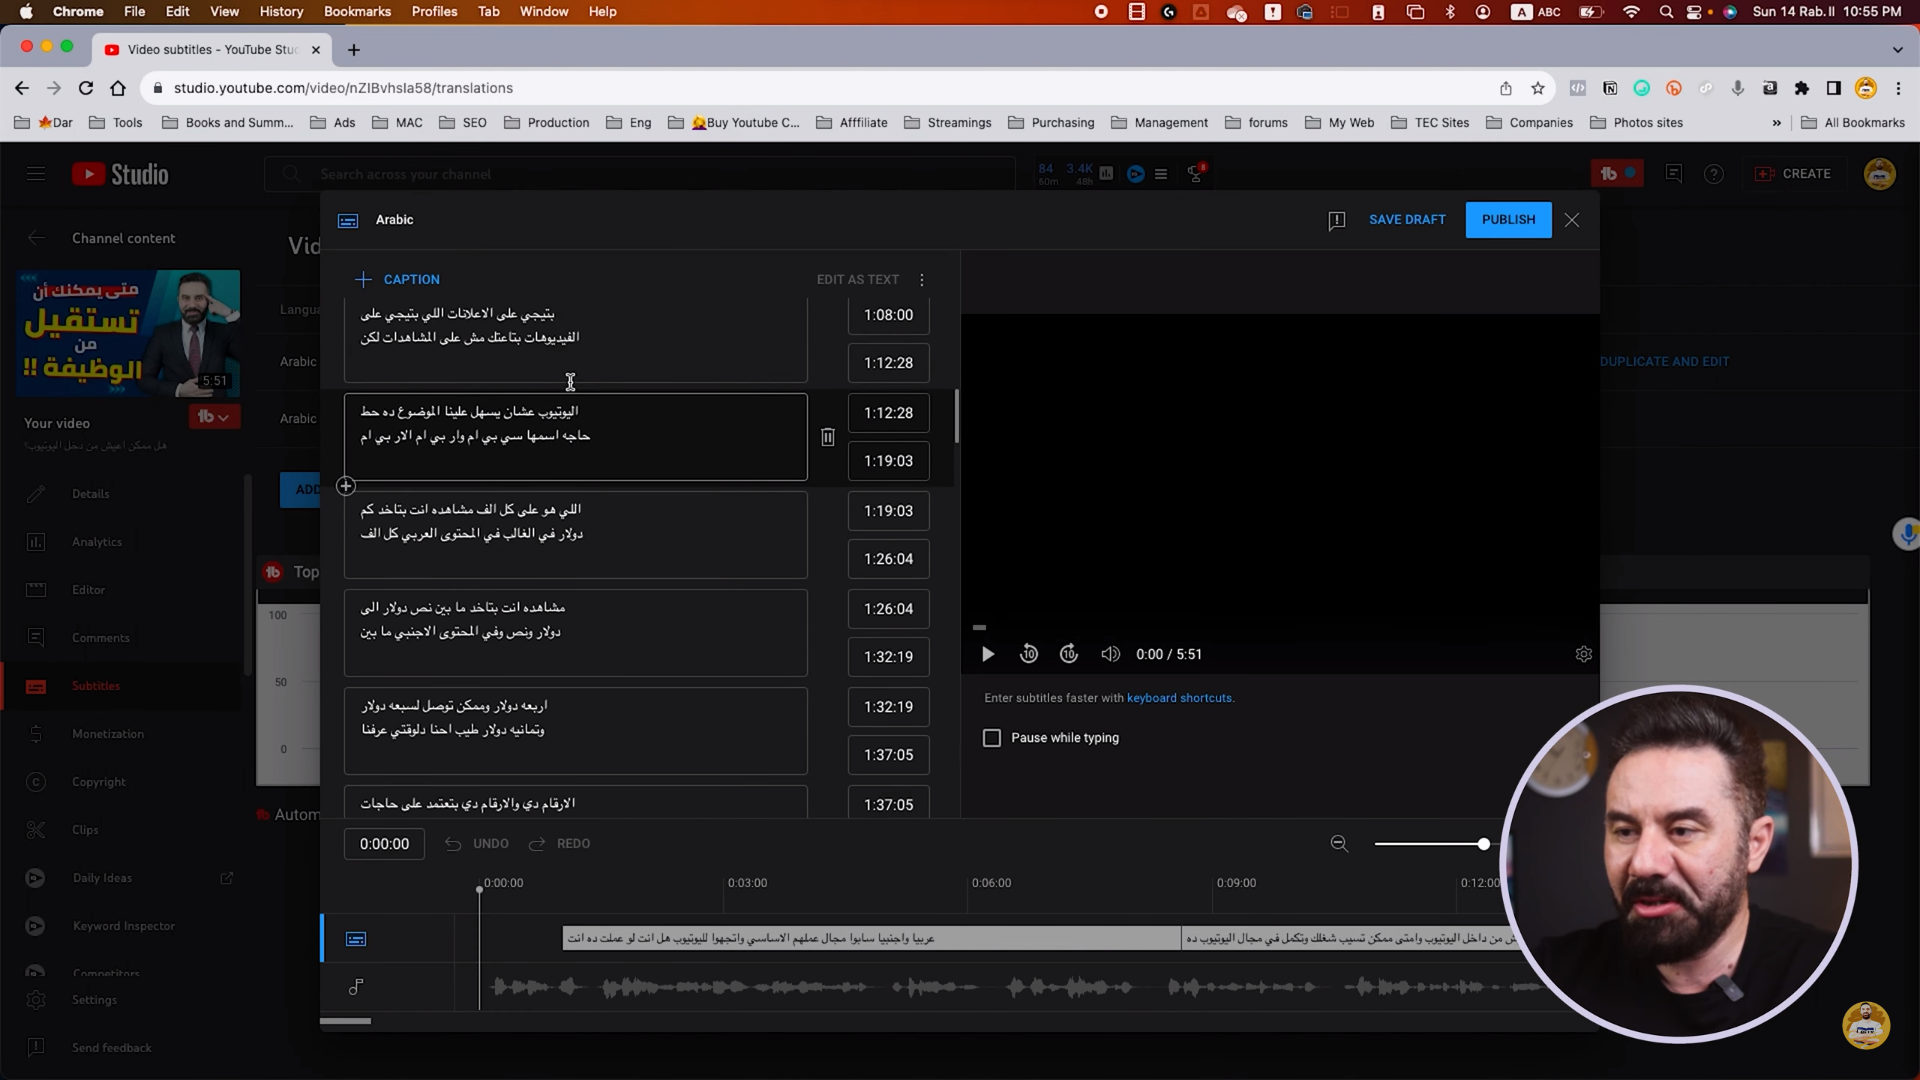This screenshot has width=1920, height=1080.
Task: Delete the selected caption with trash icon
Action: coord(828,437)
